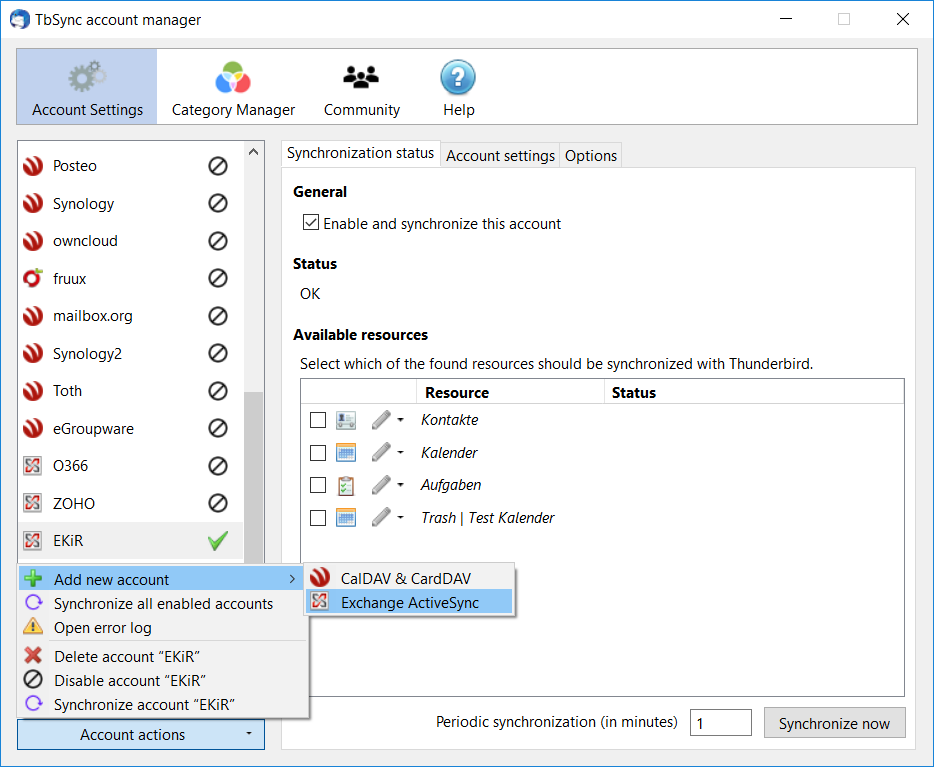Check the Trash | Test Kalender checkbox
Image resolution: width=934 pixels, height=767 pixels.
(318, 518)
